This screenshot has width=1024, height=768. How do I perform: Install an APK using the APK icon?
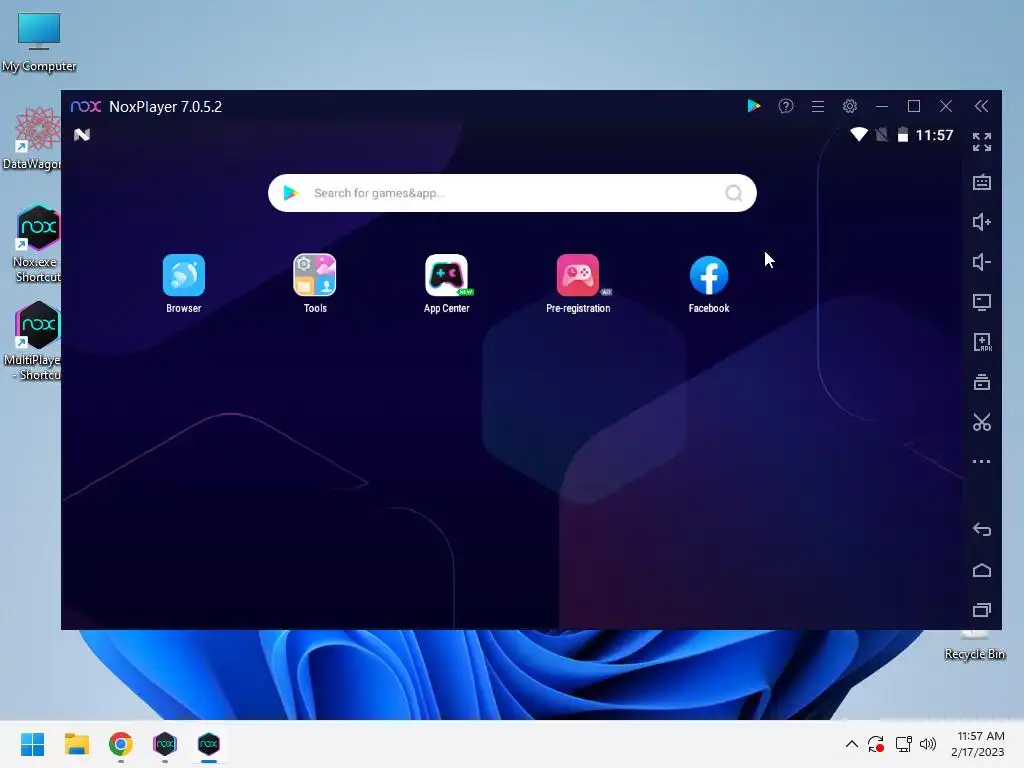tap(982, 342)
